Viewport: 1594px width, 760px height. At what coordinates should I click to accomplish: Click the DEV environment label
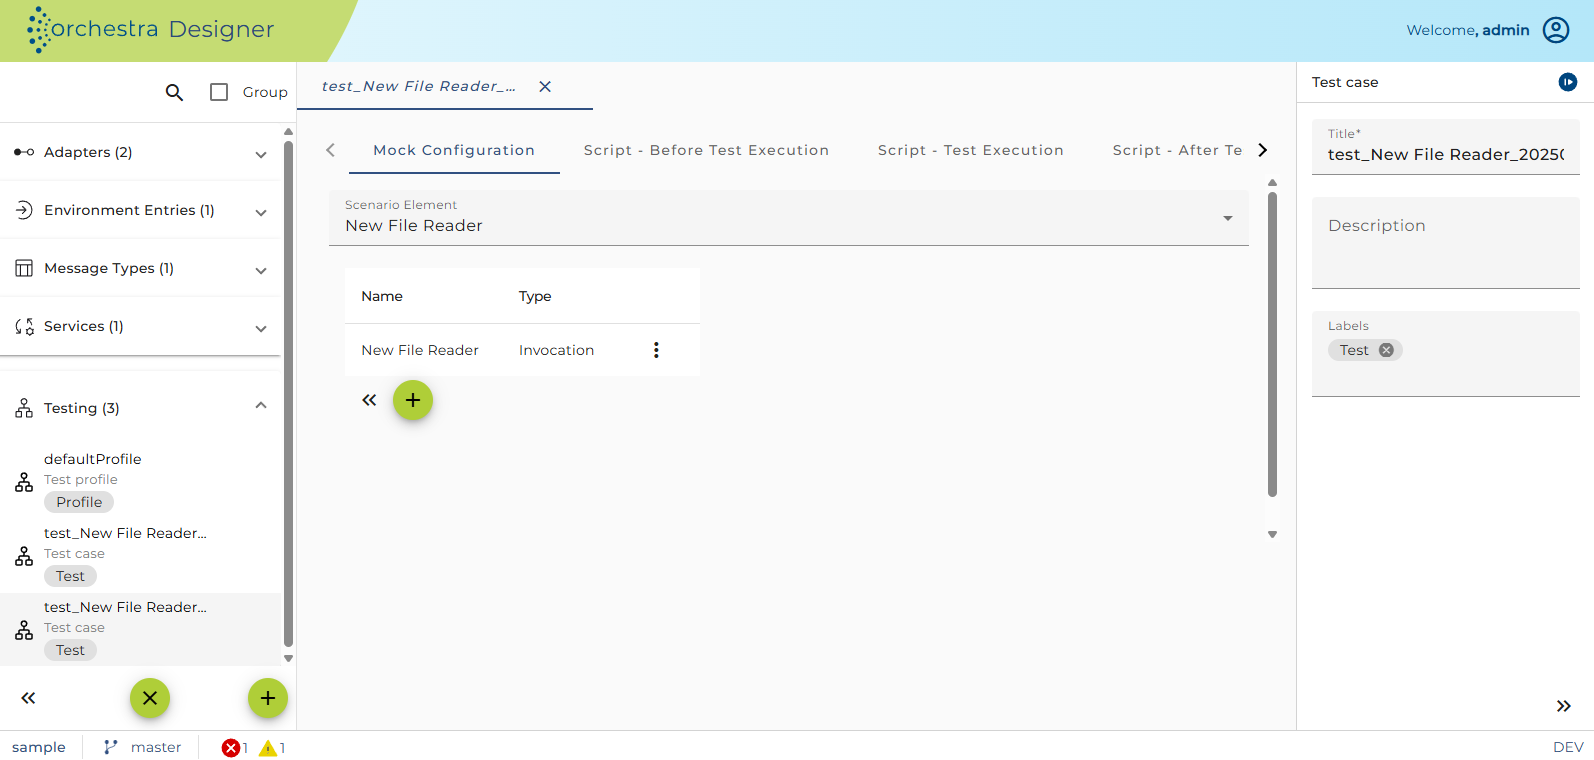1568,747
